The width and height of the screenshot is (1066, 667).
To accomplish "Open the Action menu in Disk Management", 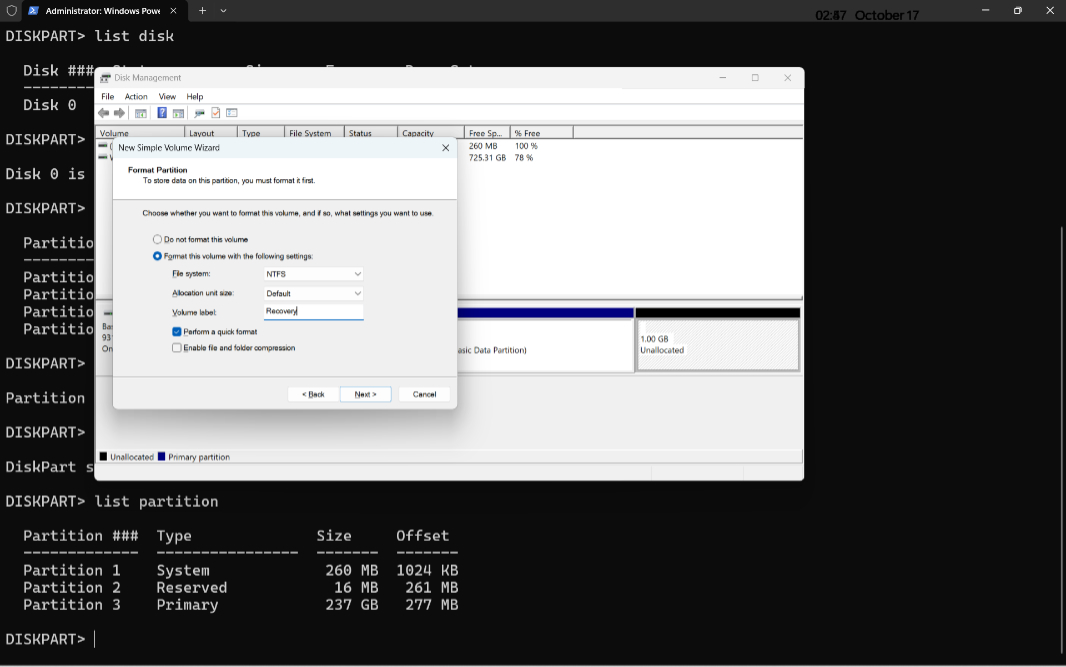I will (x=136, y=97).
